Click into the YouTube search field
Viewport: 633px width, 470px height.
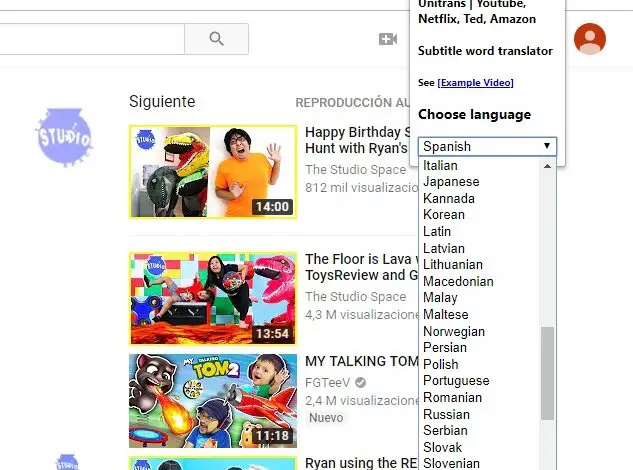pyautogui.click(x=92, y=39)
